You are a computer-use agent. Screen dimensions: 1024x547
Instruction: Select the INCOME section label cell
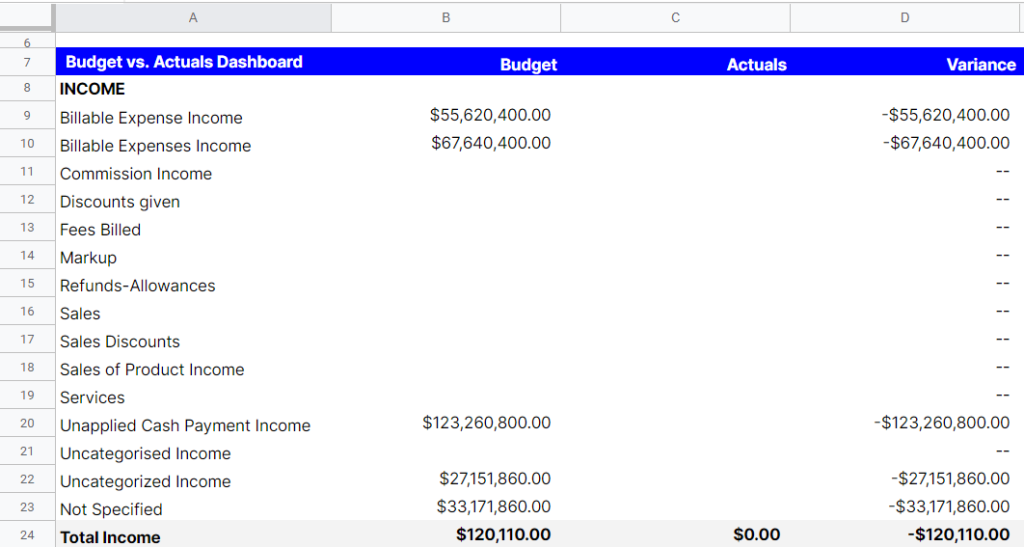click(193, 88)
